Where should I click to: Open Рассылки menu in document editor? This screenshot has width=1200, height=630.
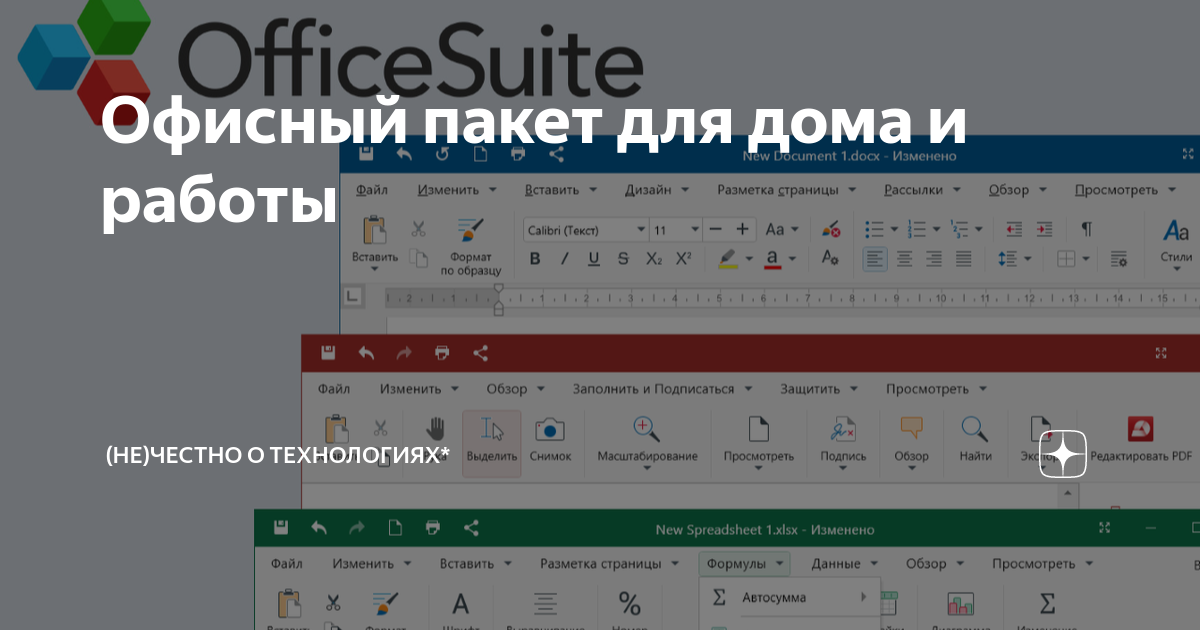[x=922, y=189]
